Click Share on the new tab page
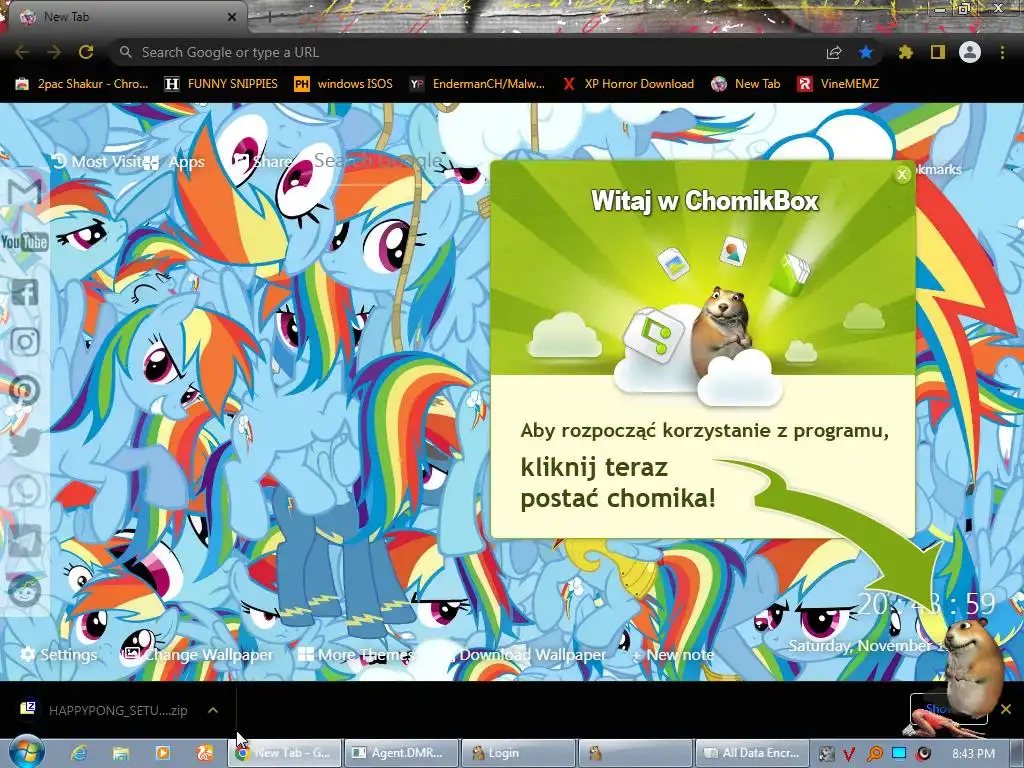The height and width of the screenshot is (768, 1024). [263, 161]
